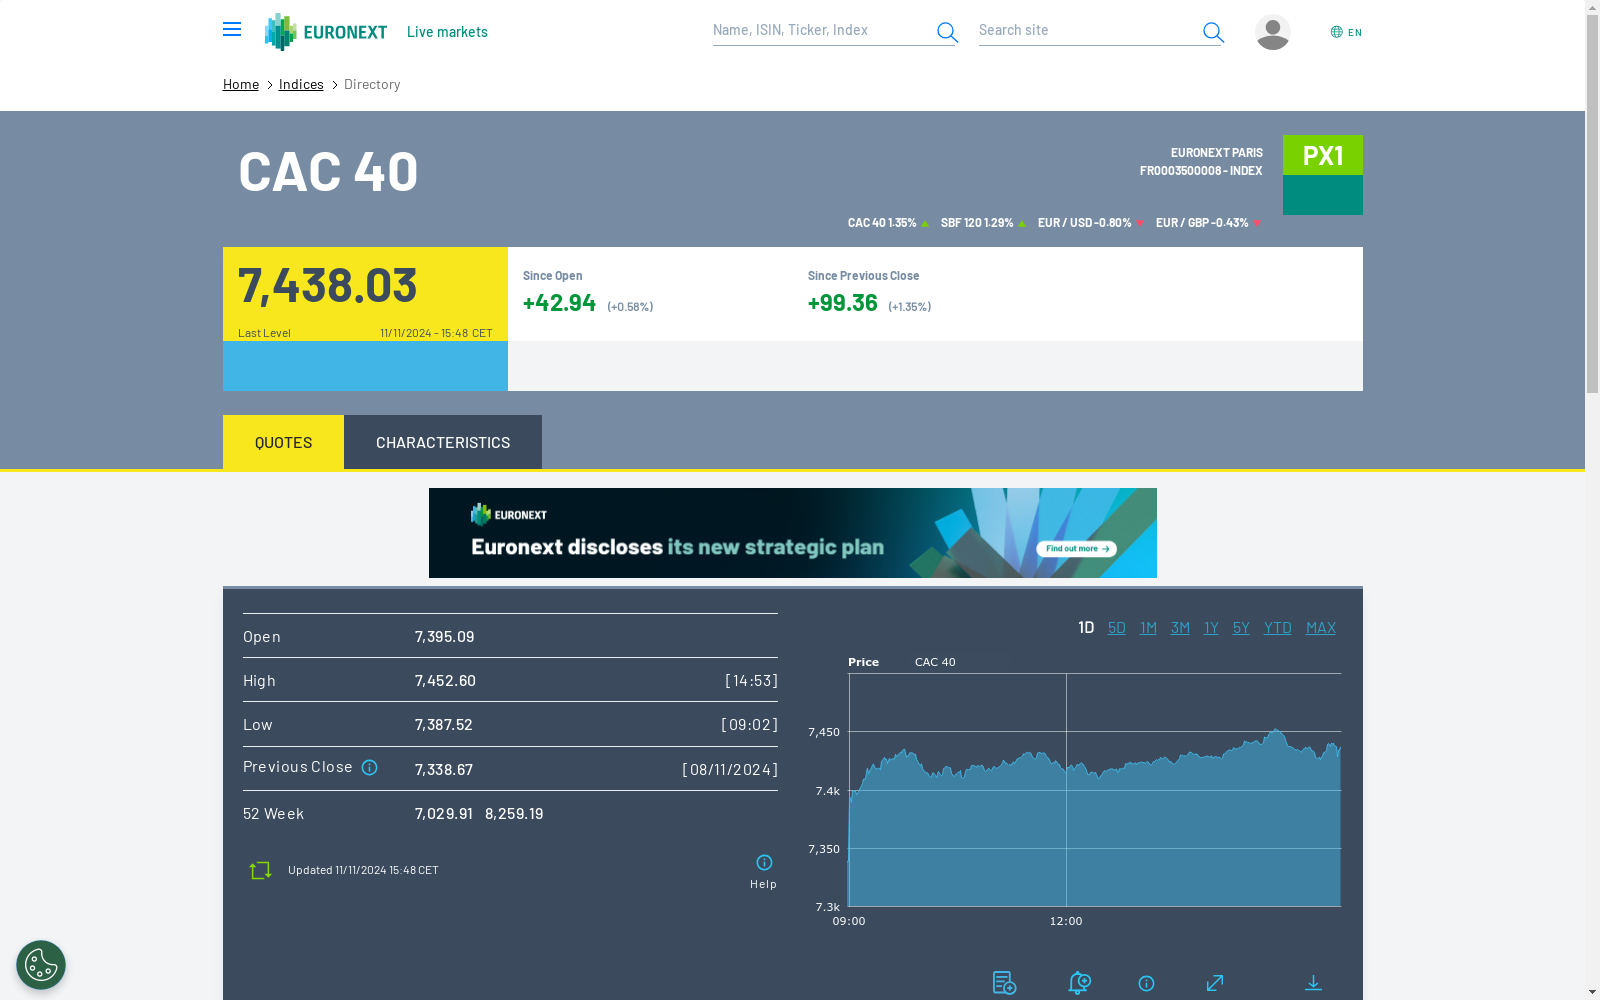Viewport: 1600px width, 1000px height.
Task: Select the 3M chart range
Action: pos(1180,628)
